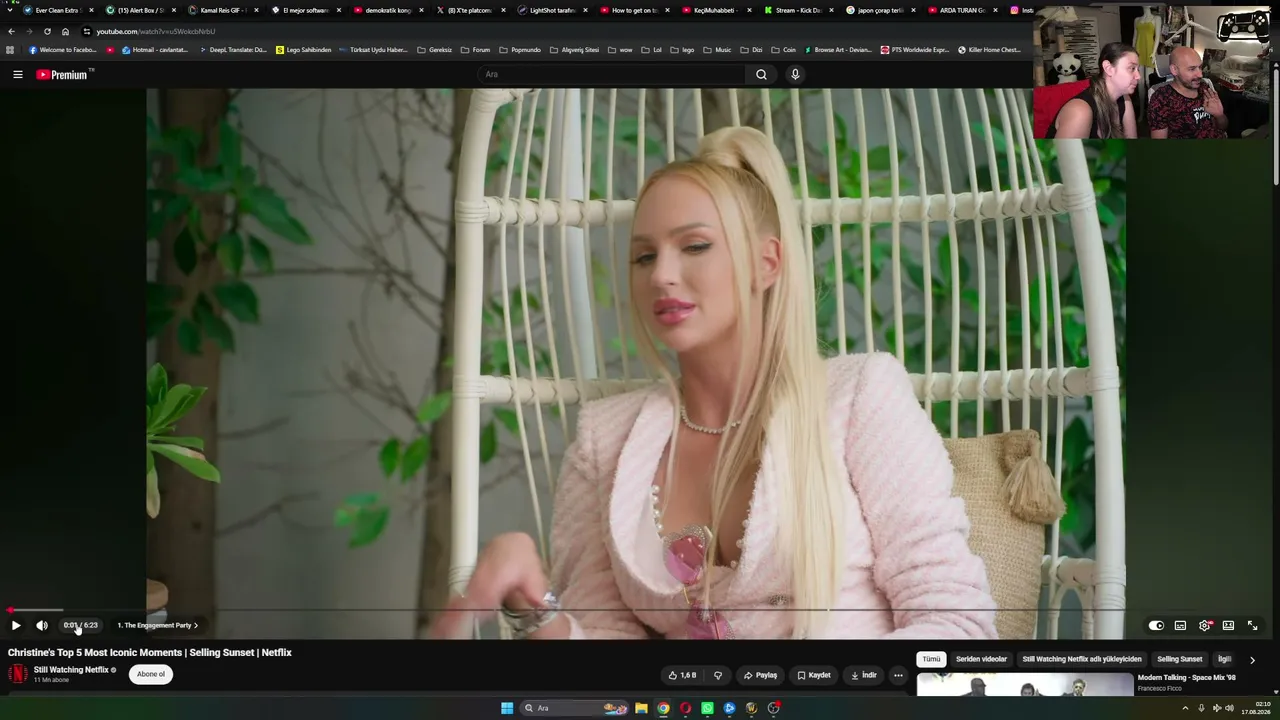
Task: Open the Opera browser taskbar icon
Action: (685, 708)
